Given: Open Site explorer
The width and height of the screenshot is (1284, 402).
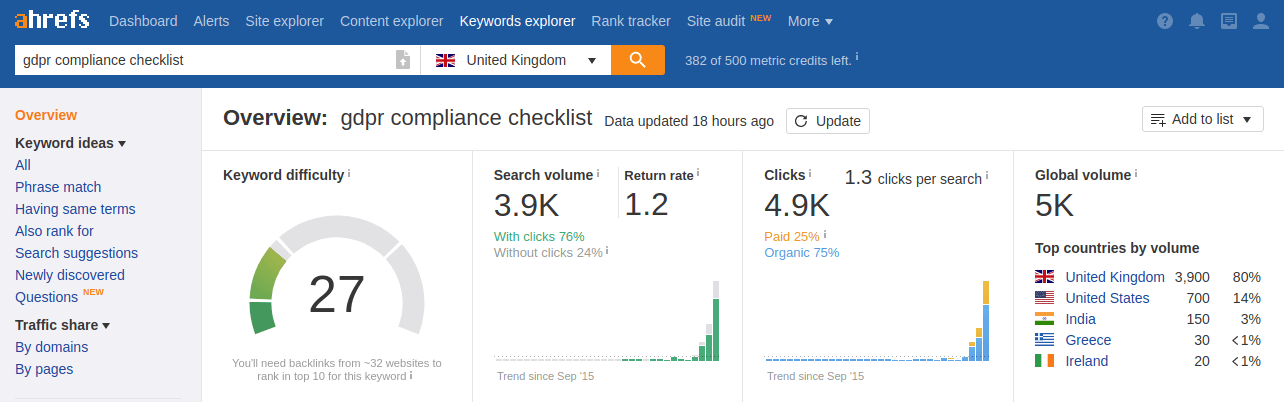Looking at the screenshot, I should click(x=284, y=21).
